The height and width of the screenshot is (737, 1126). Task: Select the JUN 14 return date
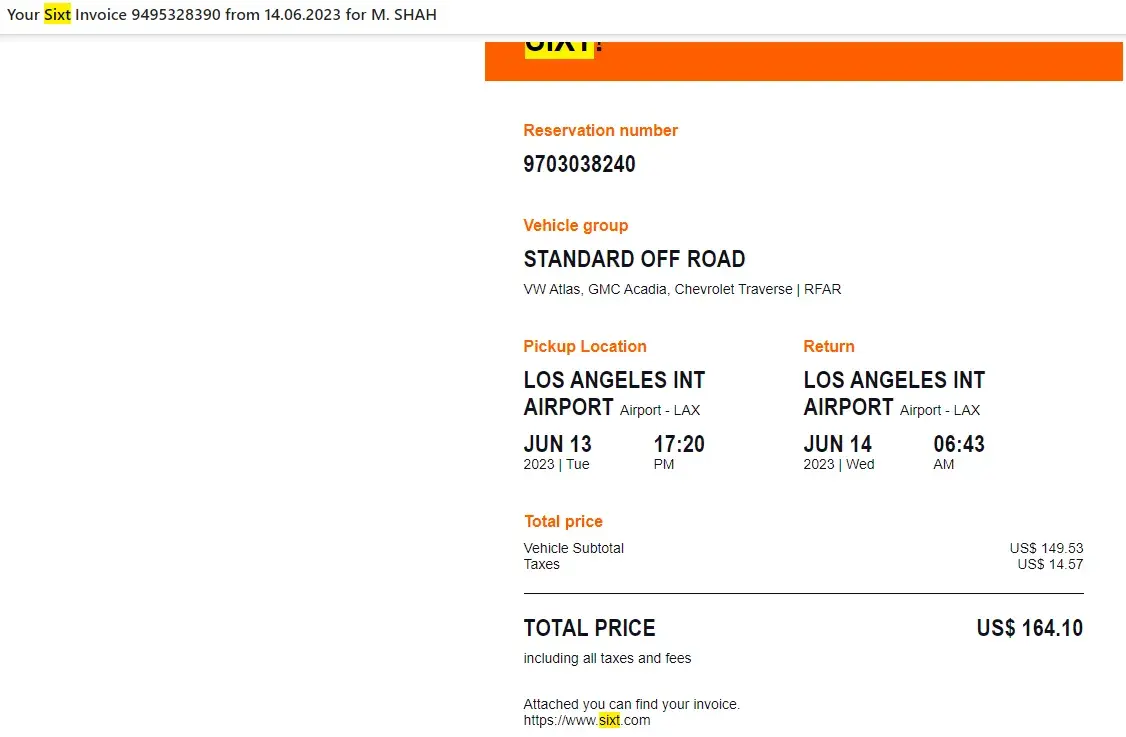click(837, 444)
